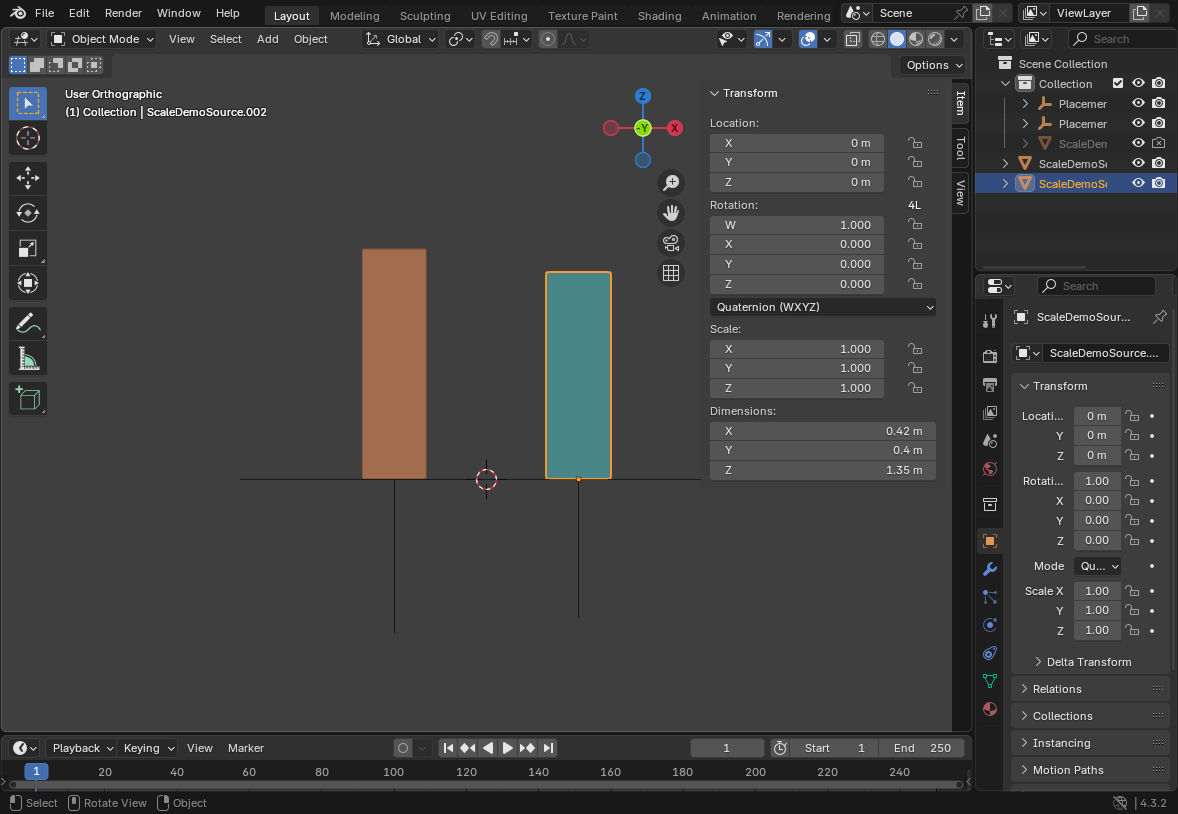The width and height of the screenshot is (1178, 814).
Task: Toggle proportional editing button
Action: point(548,39)
